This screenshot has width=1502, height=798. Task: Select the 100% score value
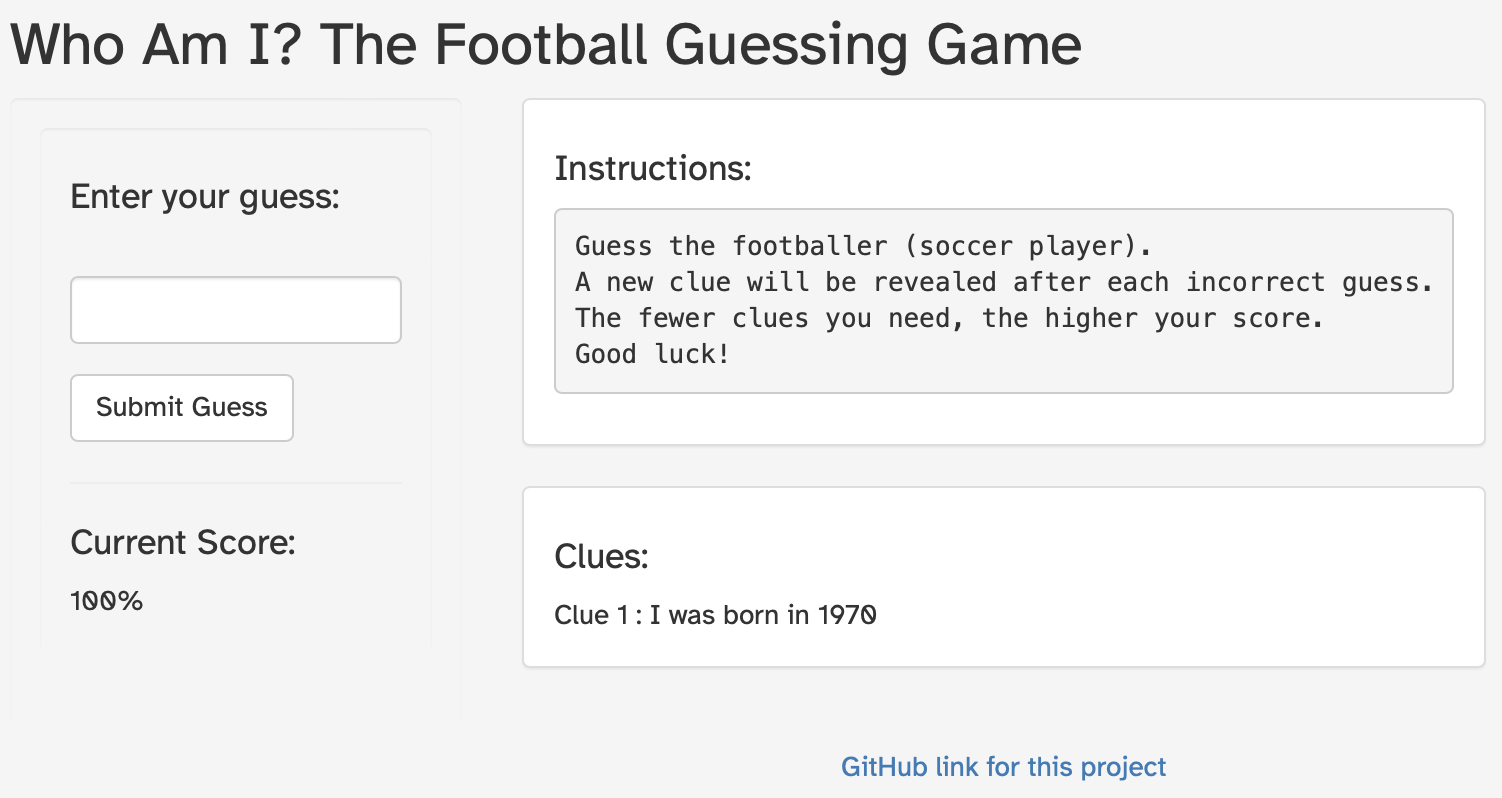click(106, 601)
